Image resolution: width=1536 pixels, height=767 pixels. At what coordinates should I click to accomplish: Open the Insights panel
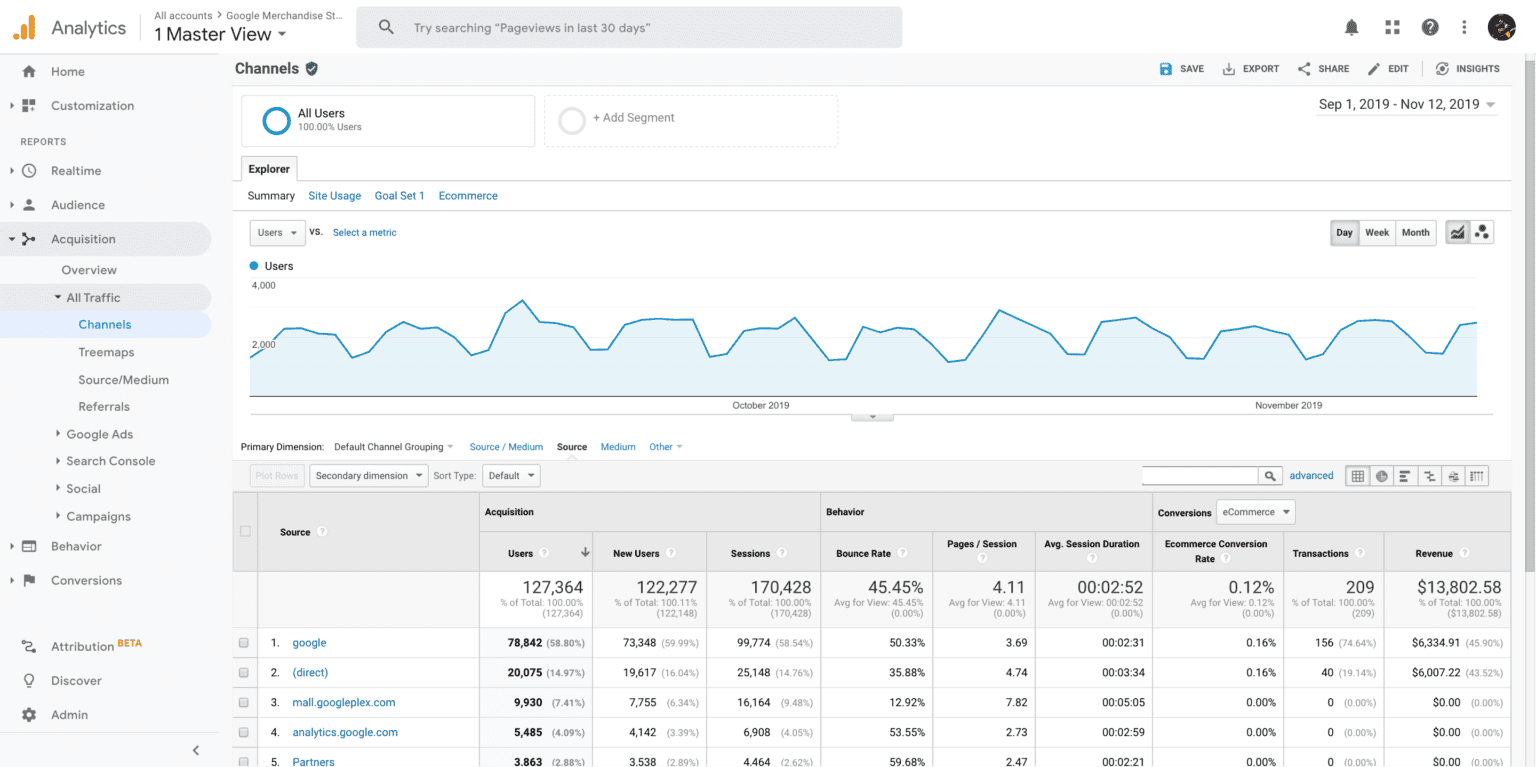[x=1467, y=69]
